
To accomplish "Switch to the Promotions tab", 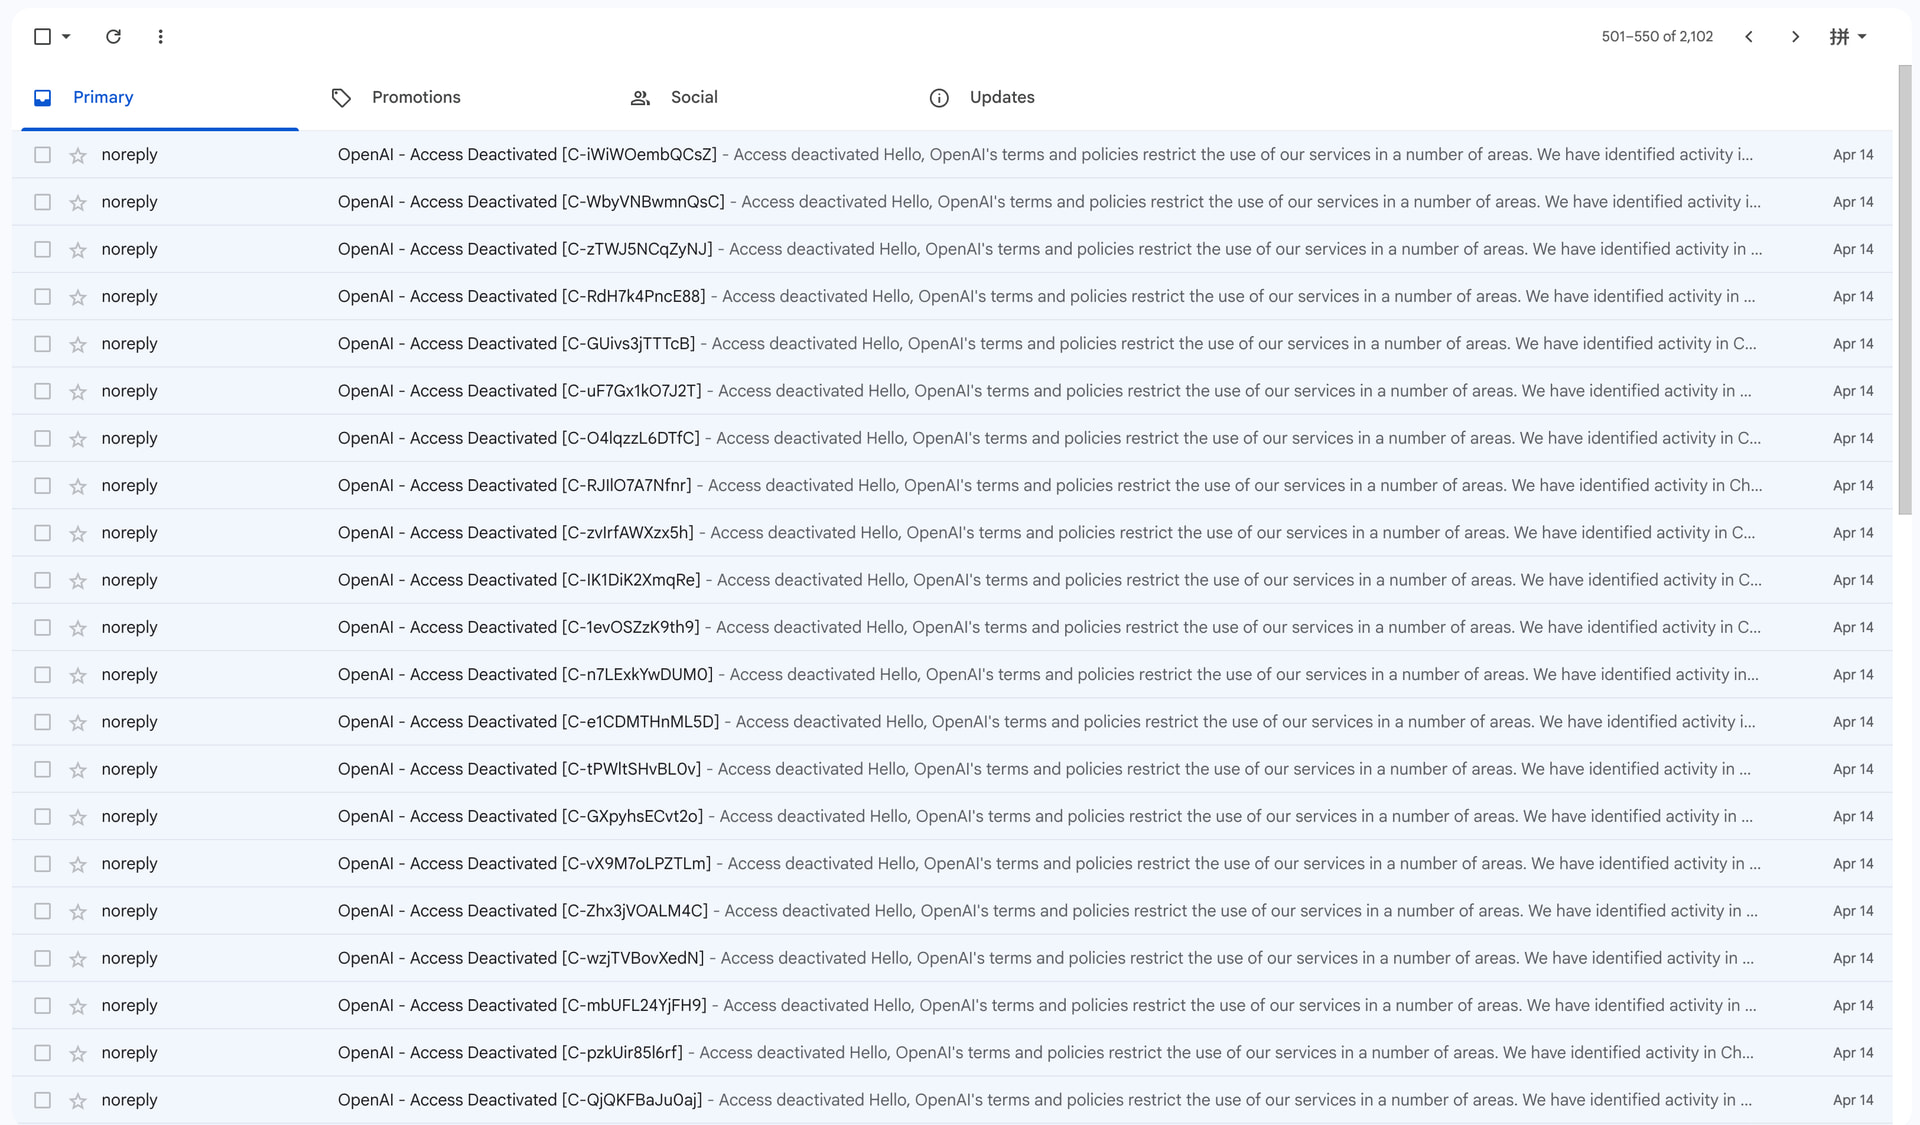I will pyautogui.click(x=395, y=97).
